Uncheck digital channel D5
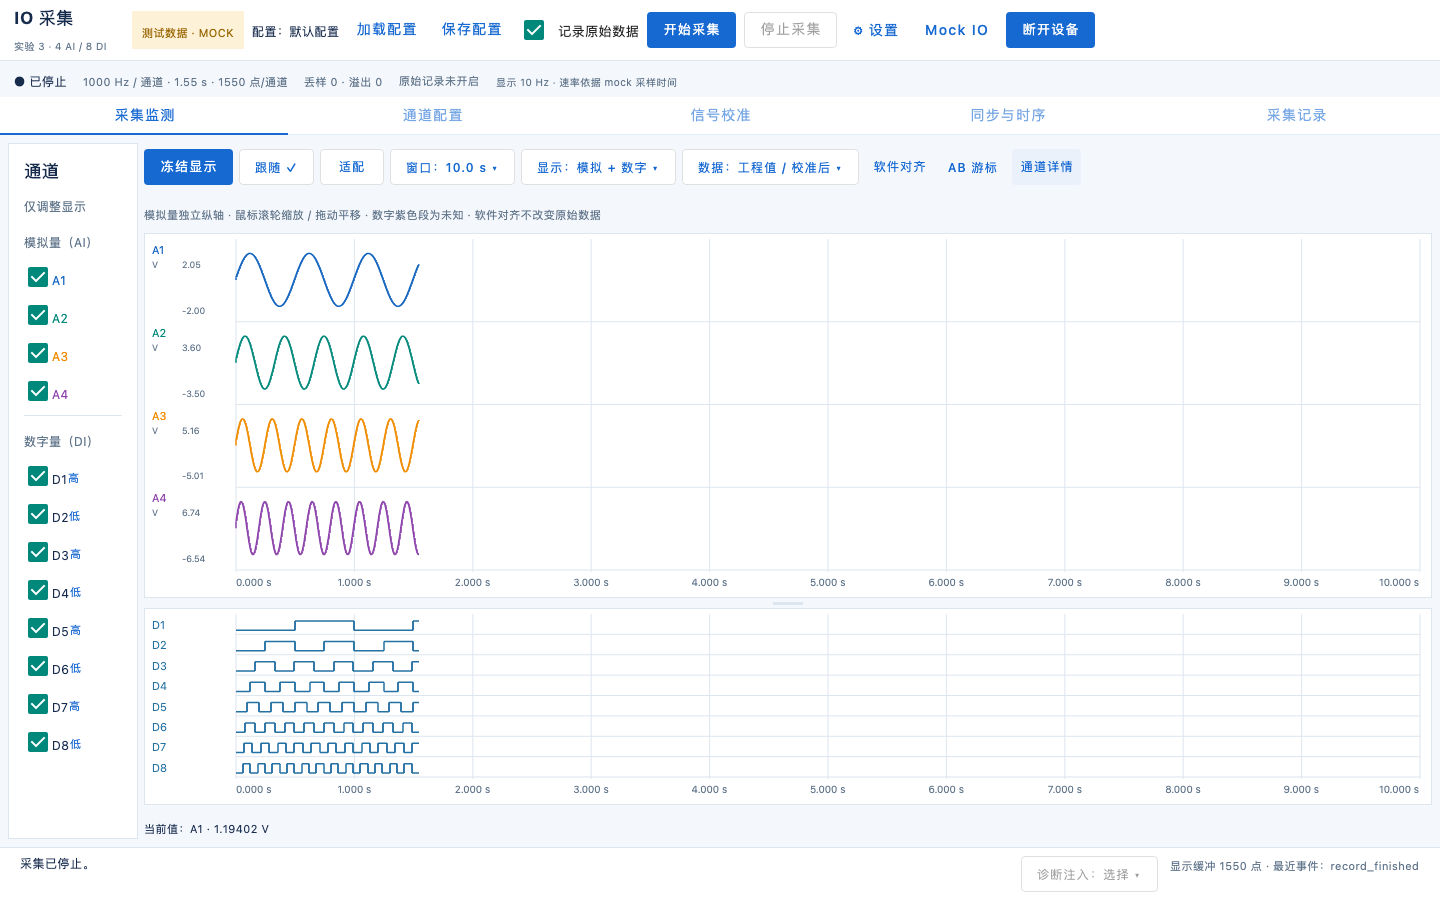Image resolution: width=1440 pixels, height=900 pixels. pos(38,628)
